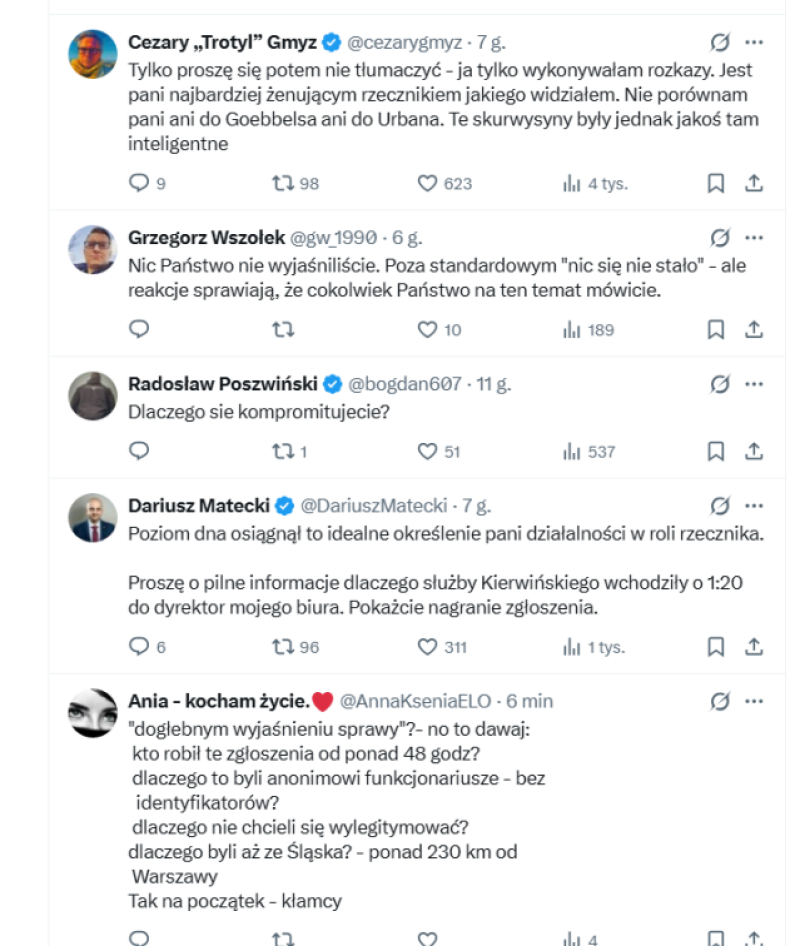The image size is (800, 946).
Task: Open more options menu on Grzegorz Wszołek's tweet
Action: tap(754, 238)
